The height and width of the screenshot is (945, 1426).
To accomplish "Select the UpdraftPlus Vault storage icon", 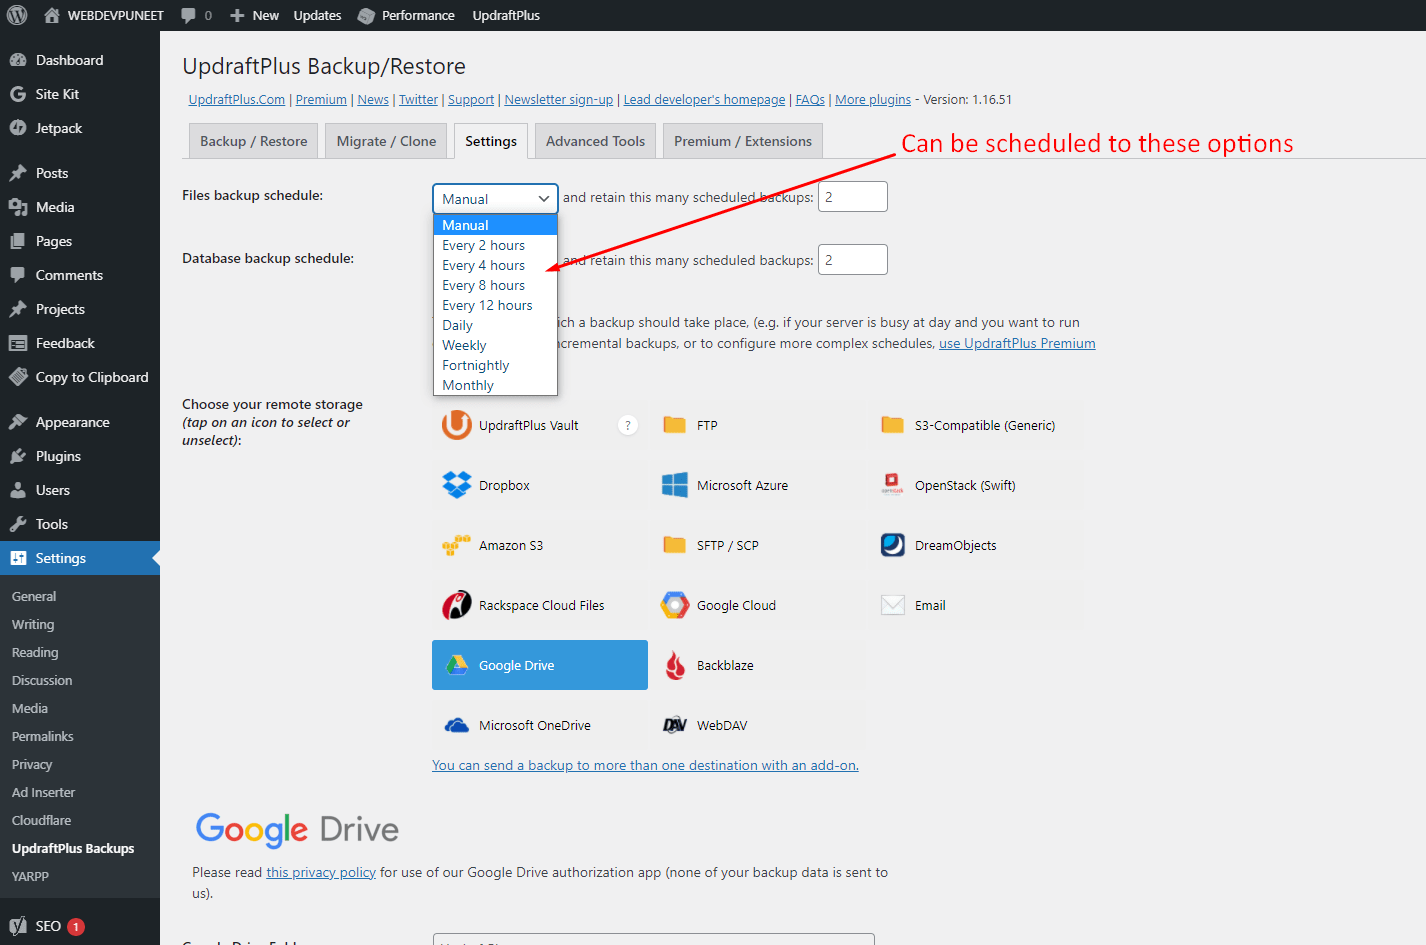I will pos(457,425).
